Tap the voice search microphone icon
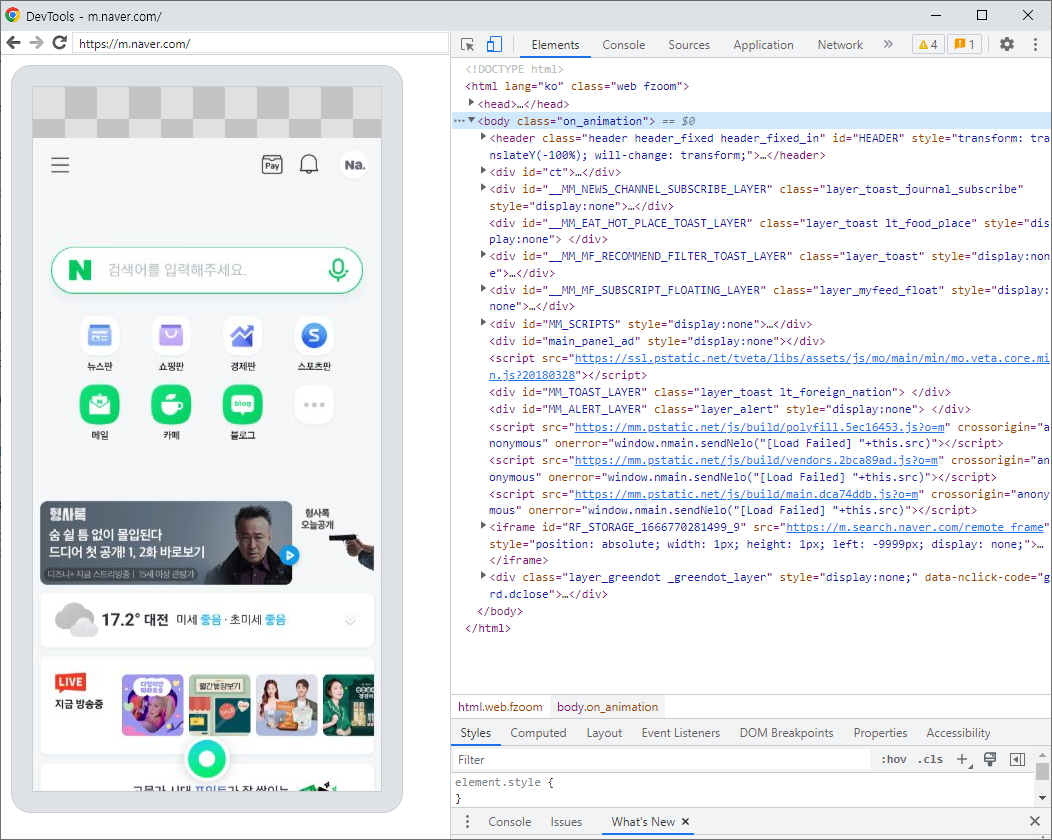 click(338, 270)
